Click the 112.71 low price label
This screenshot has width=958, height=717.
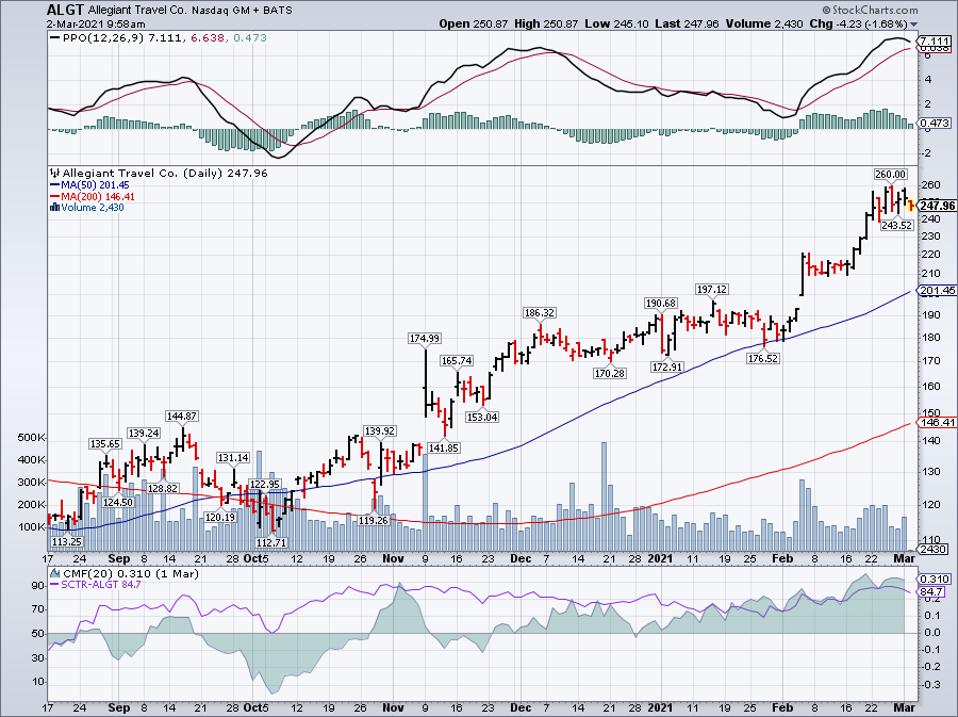271,542
